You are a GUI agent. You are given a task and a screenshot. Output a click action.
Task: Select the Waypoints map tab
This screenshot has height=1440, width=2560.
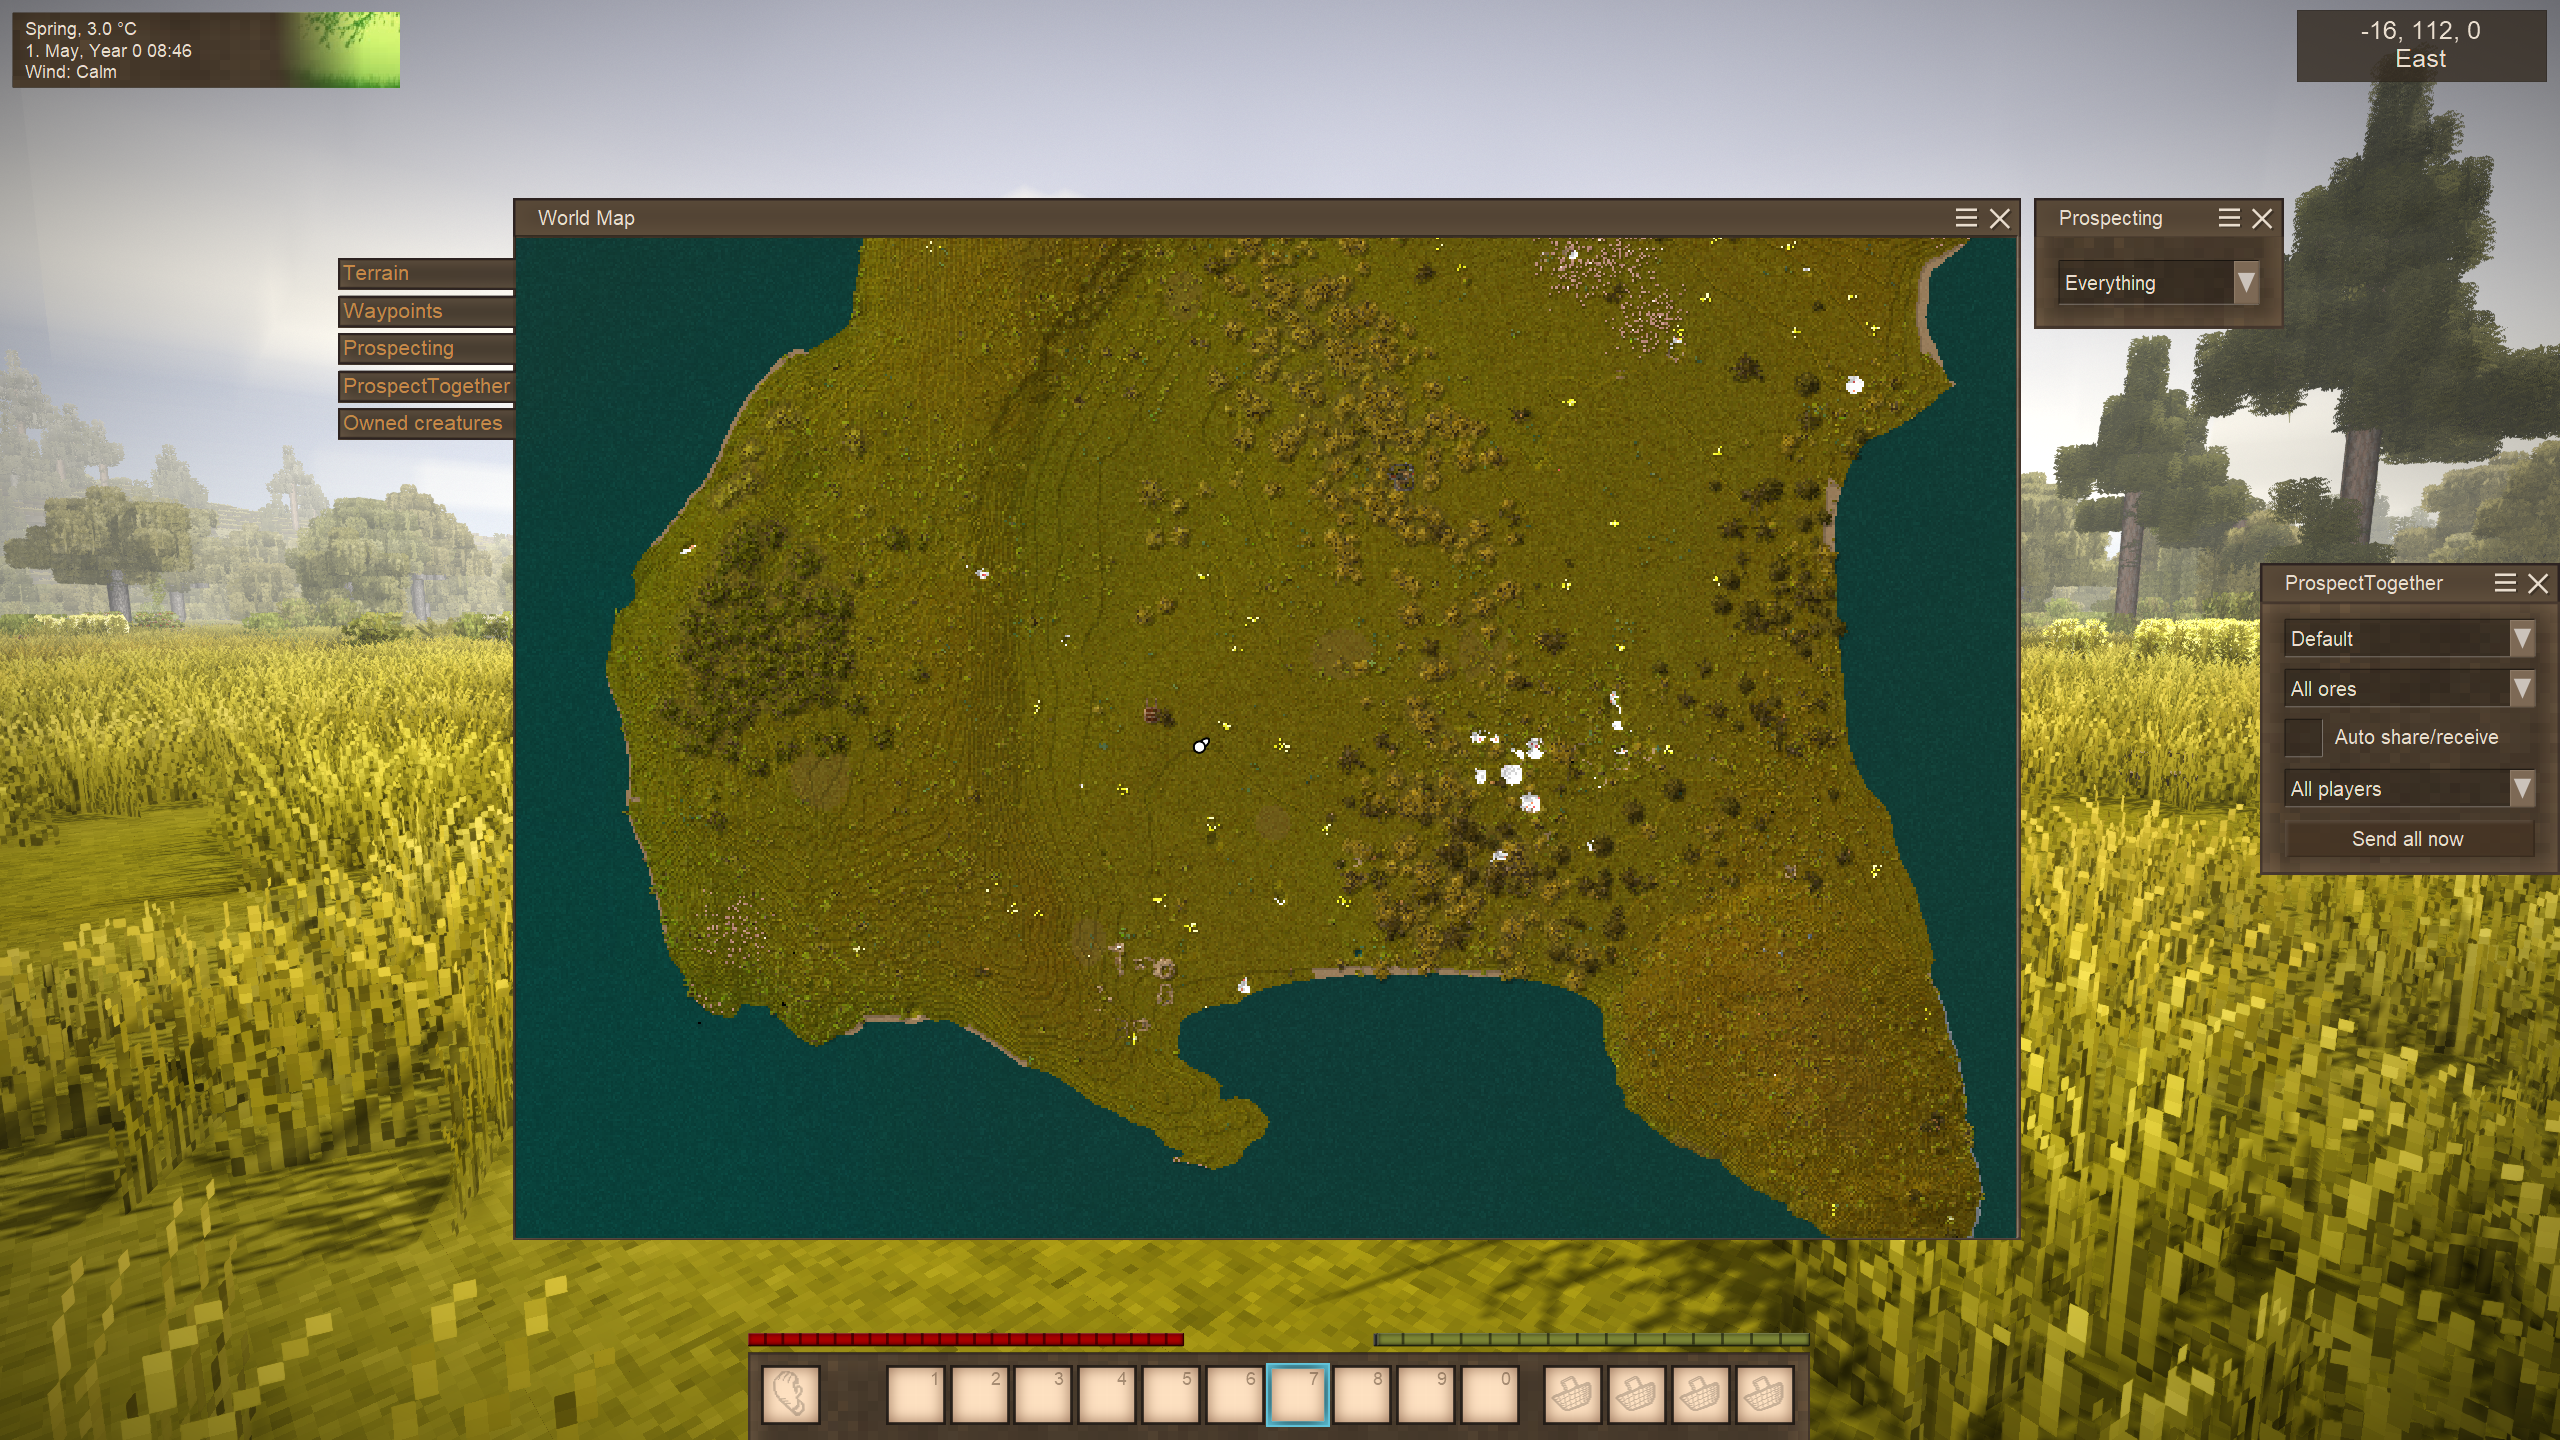pyautogui.click(x=426, y=311)
